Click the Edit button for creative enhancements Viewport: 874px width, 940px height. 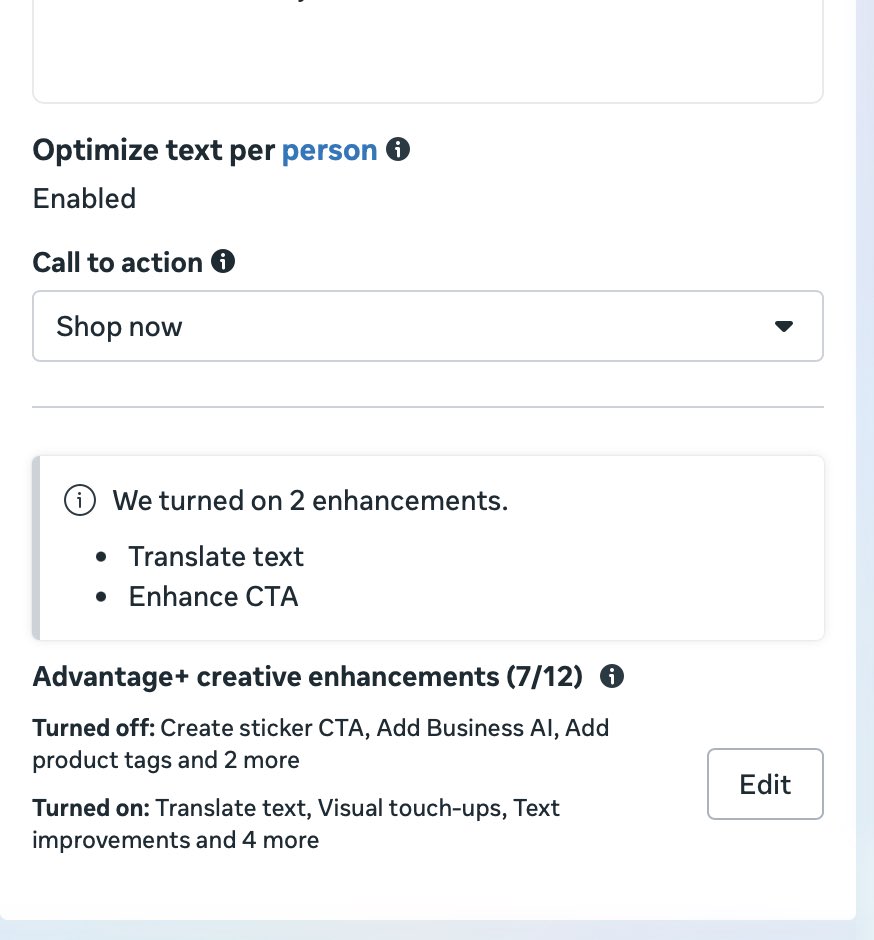click(x=765, y=784)
